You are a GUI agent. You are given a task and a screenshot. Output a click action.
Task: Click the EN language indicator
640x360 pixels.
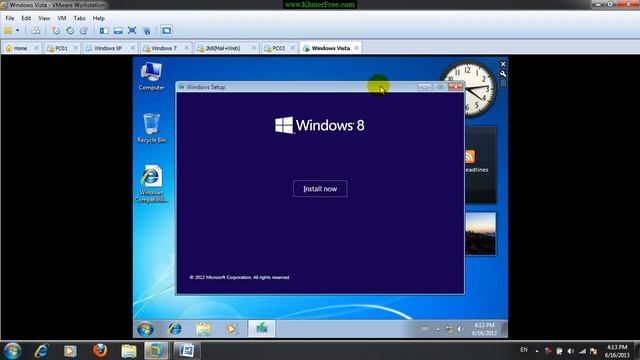pyautogui.click(x=524, y=350)
